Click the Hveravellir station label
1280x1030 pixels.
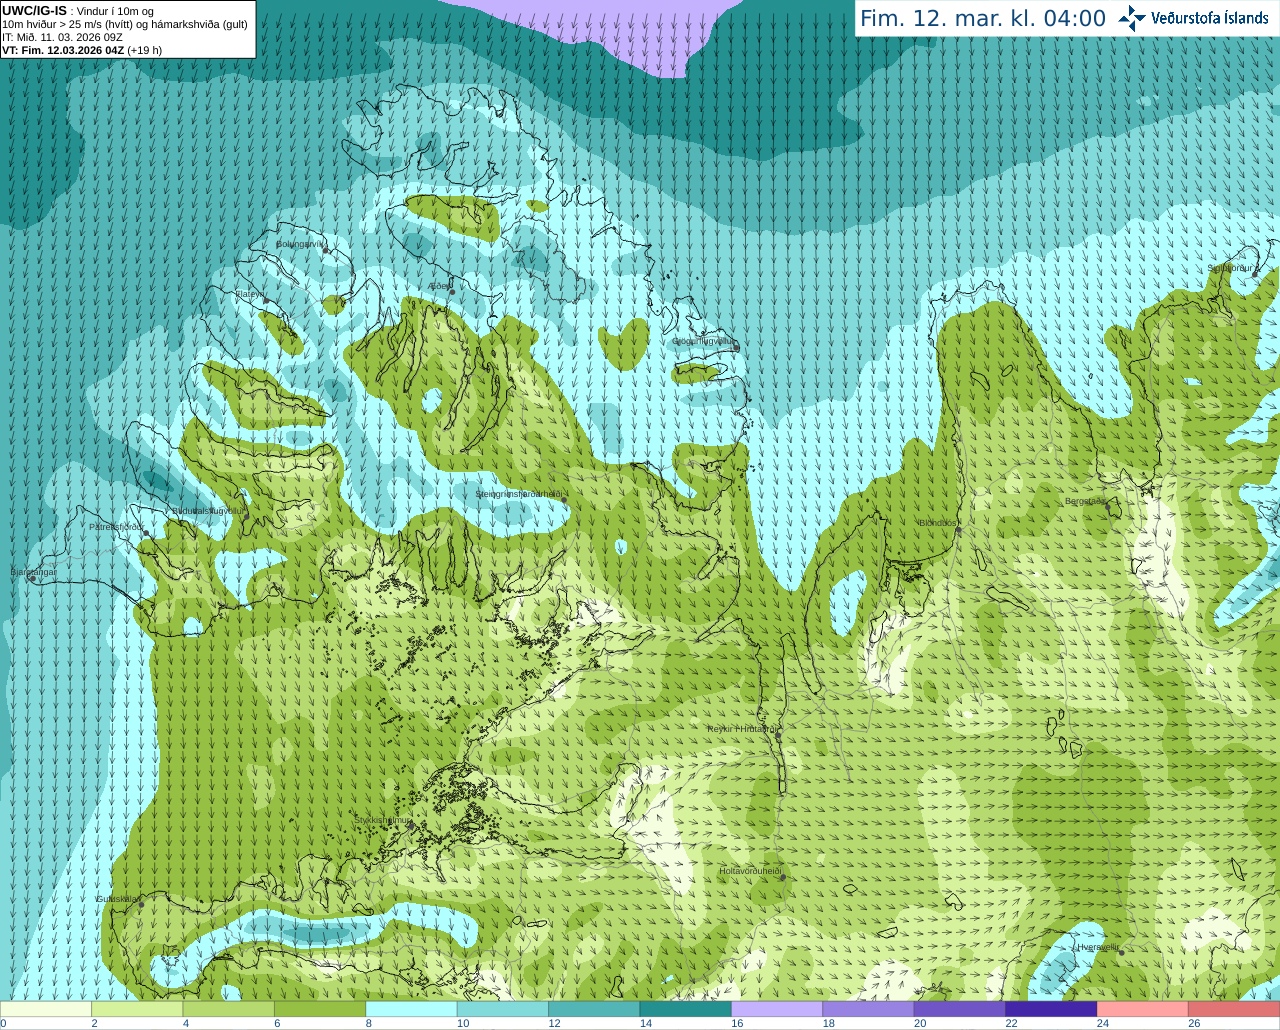click(1099, 947)
